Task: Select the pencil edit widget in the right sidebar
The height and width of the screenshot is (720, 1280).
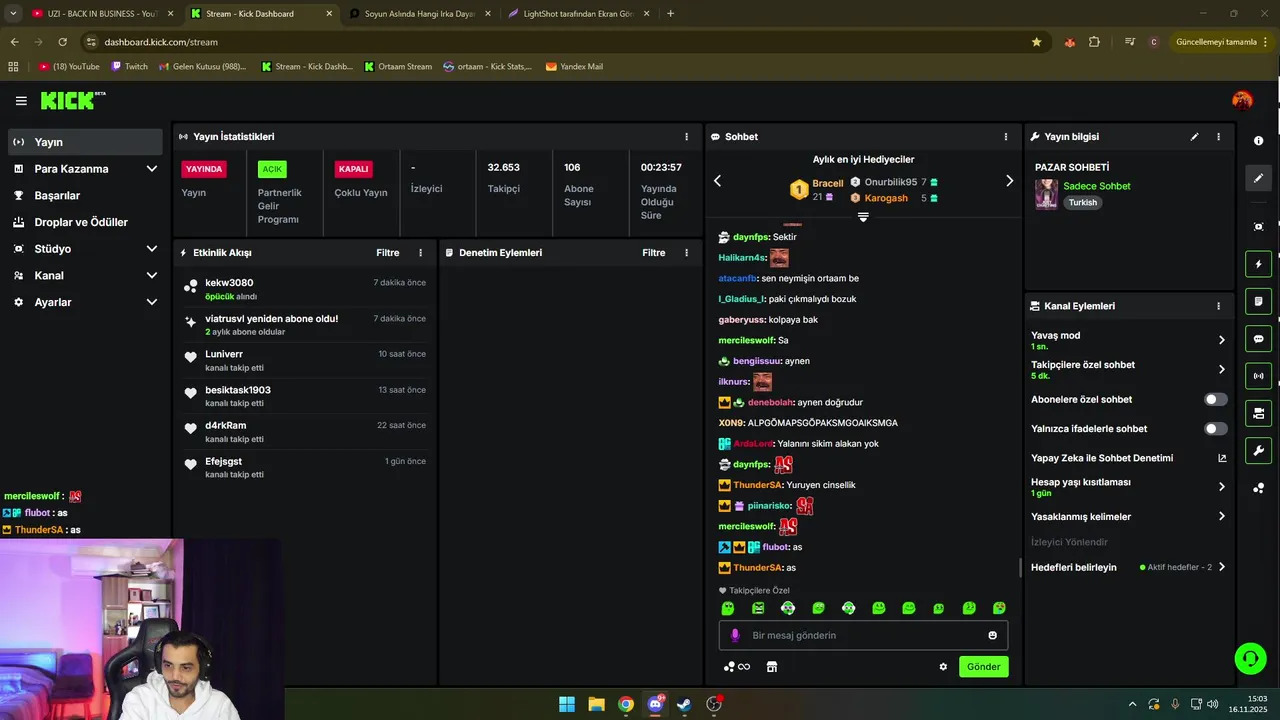Action: 1258,178
